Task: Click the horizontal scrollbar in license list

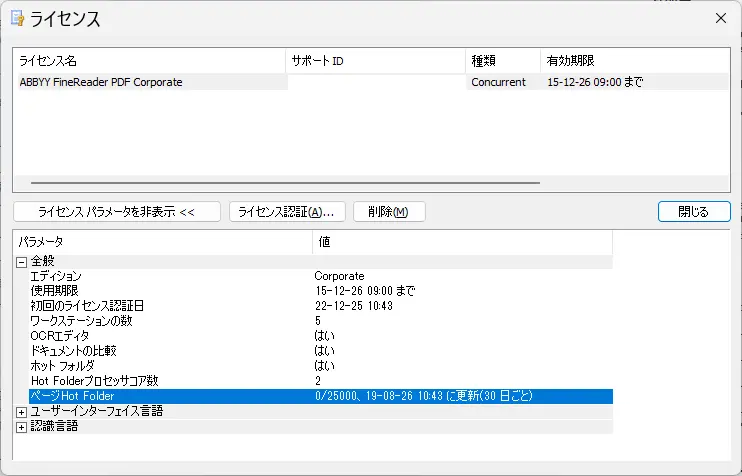Action: [x=285, y=183]
